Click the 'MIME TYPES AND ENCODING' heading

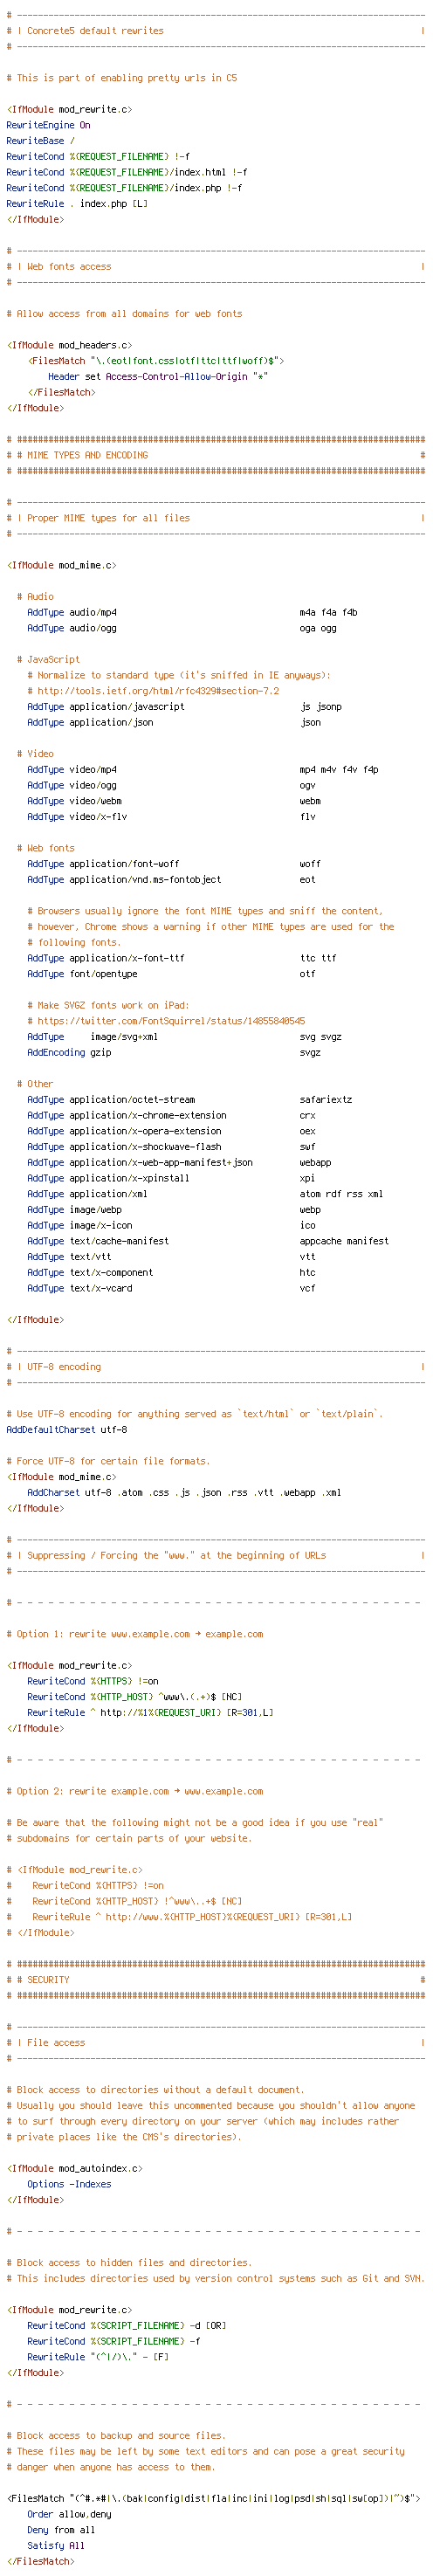(77, 455)
